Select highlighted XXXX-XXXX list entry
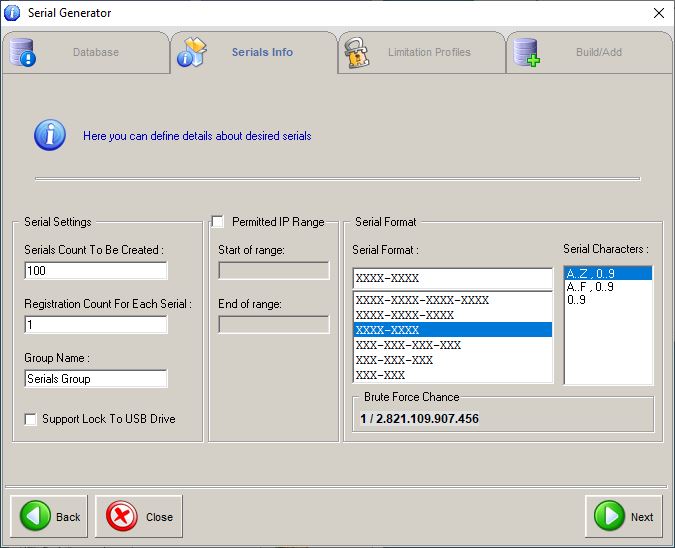 tap(452, 330)
